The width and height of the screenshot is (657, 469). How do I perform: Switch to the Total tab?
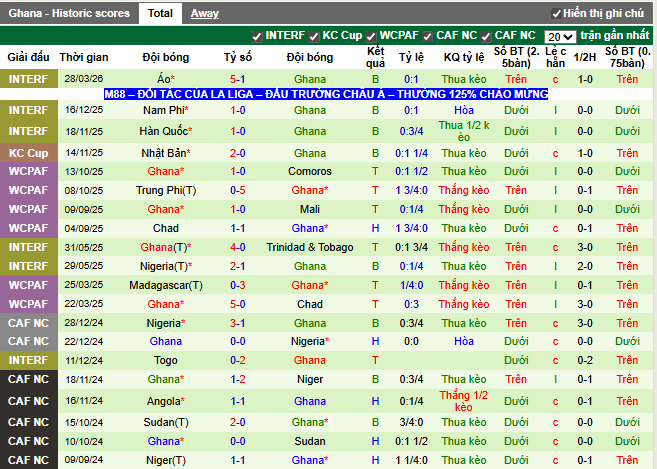tap(160, 13)
